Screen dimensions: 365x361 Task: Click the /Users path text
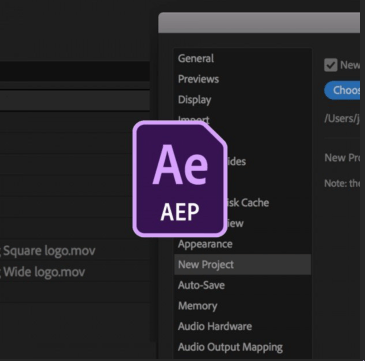coord(342,119)
